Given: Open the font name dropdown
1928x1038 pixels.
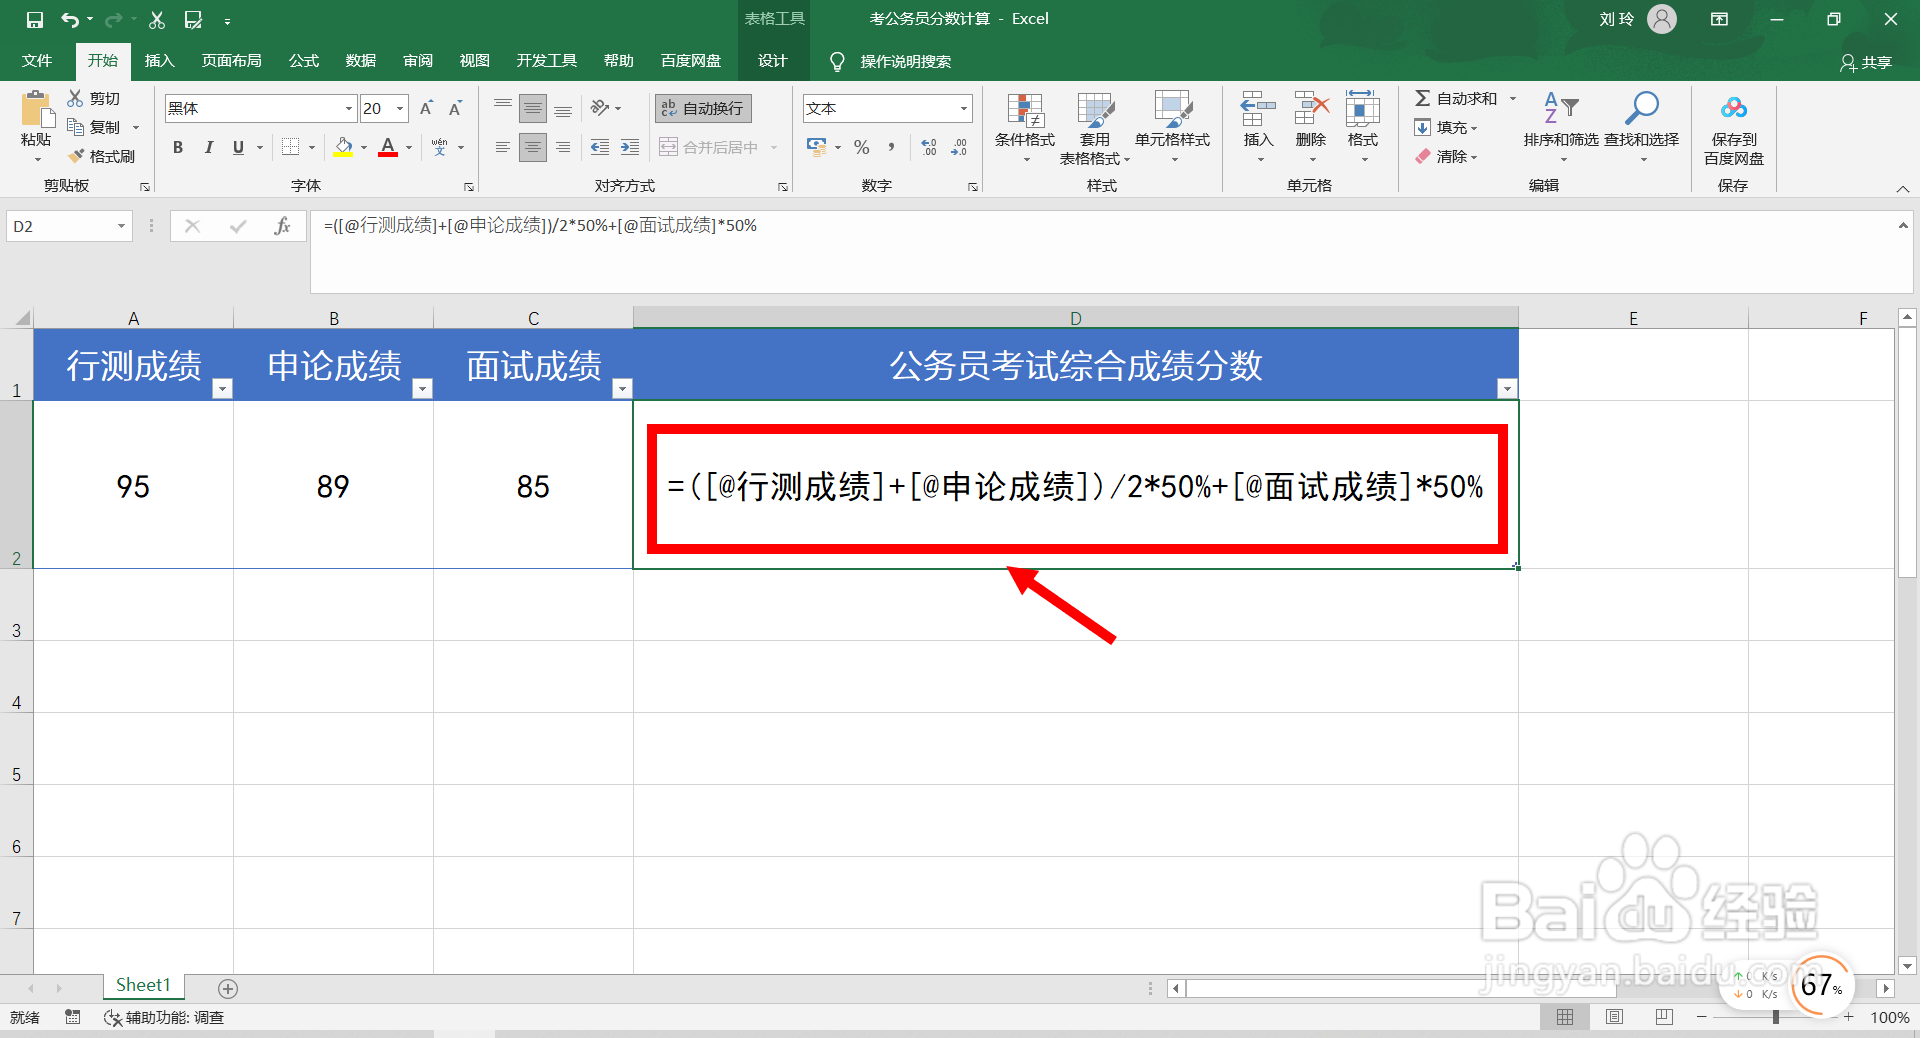Looking at the screenshot, I should coord(347,108).
